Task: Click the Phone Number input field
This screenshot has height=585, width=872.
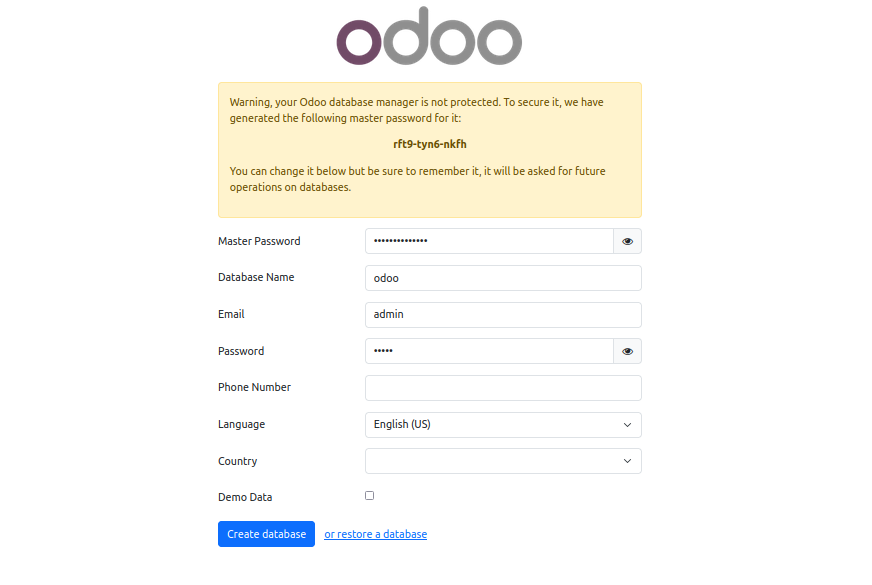Action: click(x=503, y=388)
